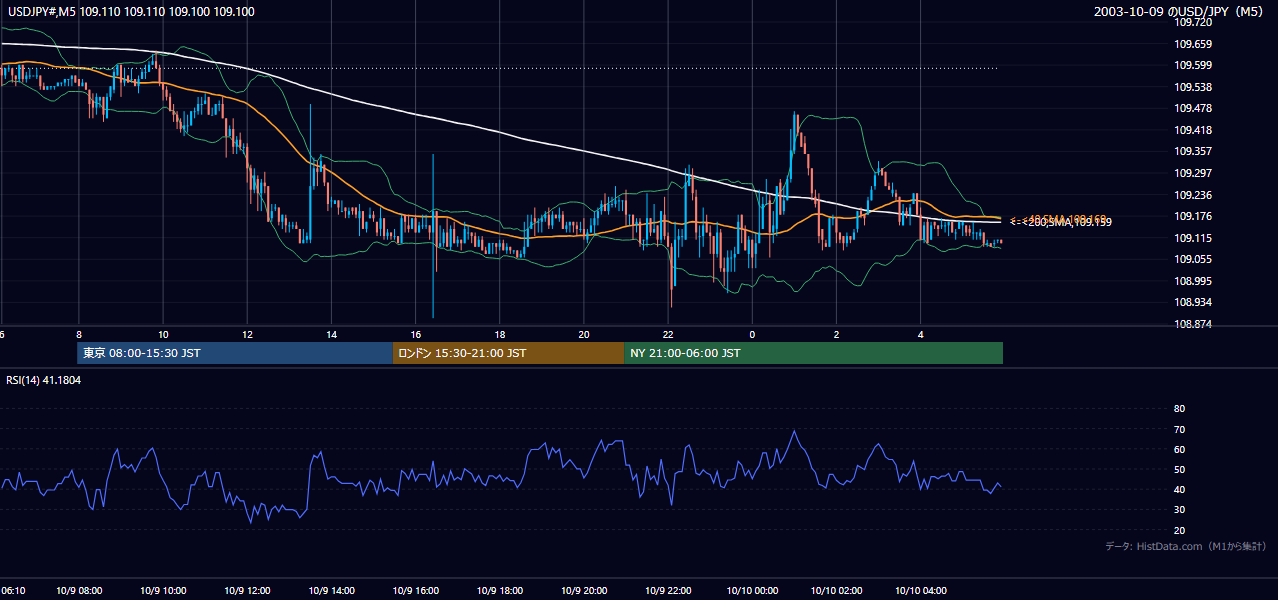Click the 06:10 bottom time label

point(13,590)
